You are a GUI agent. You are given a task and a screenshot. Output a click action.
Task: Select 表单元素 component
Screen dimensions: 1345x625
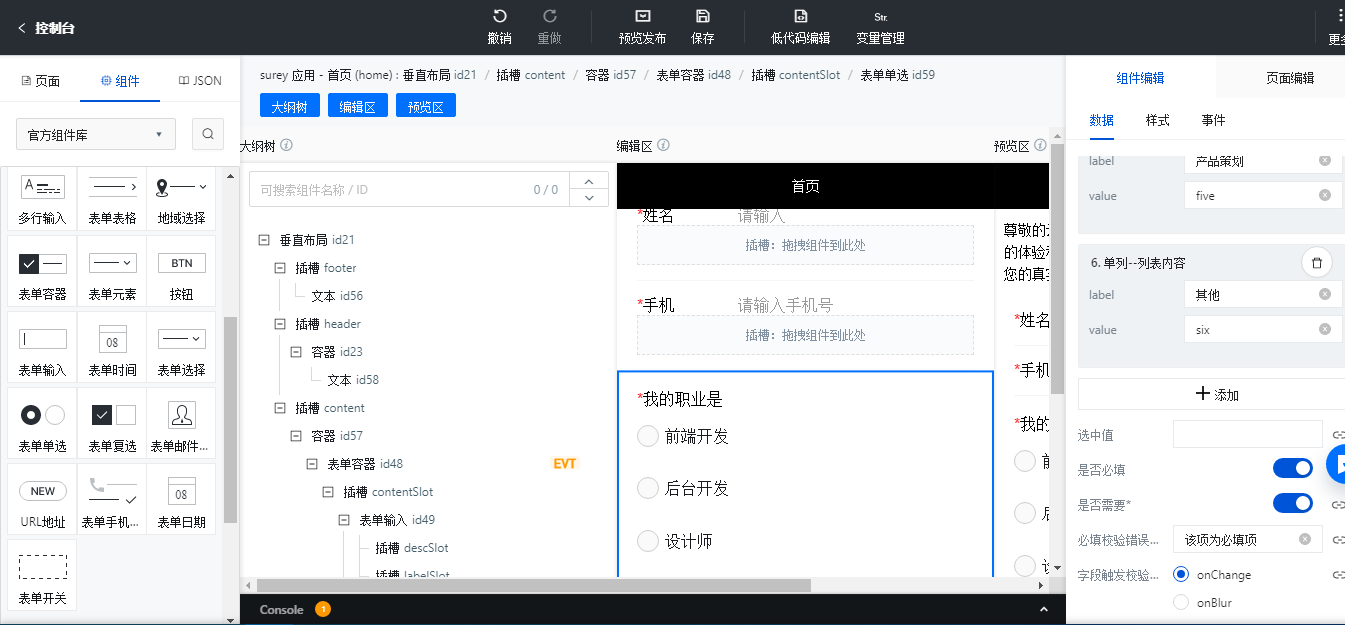[x=112, y=273]
